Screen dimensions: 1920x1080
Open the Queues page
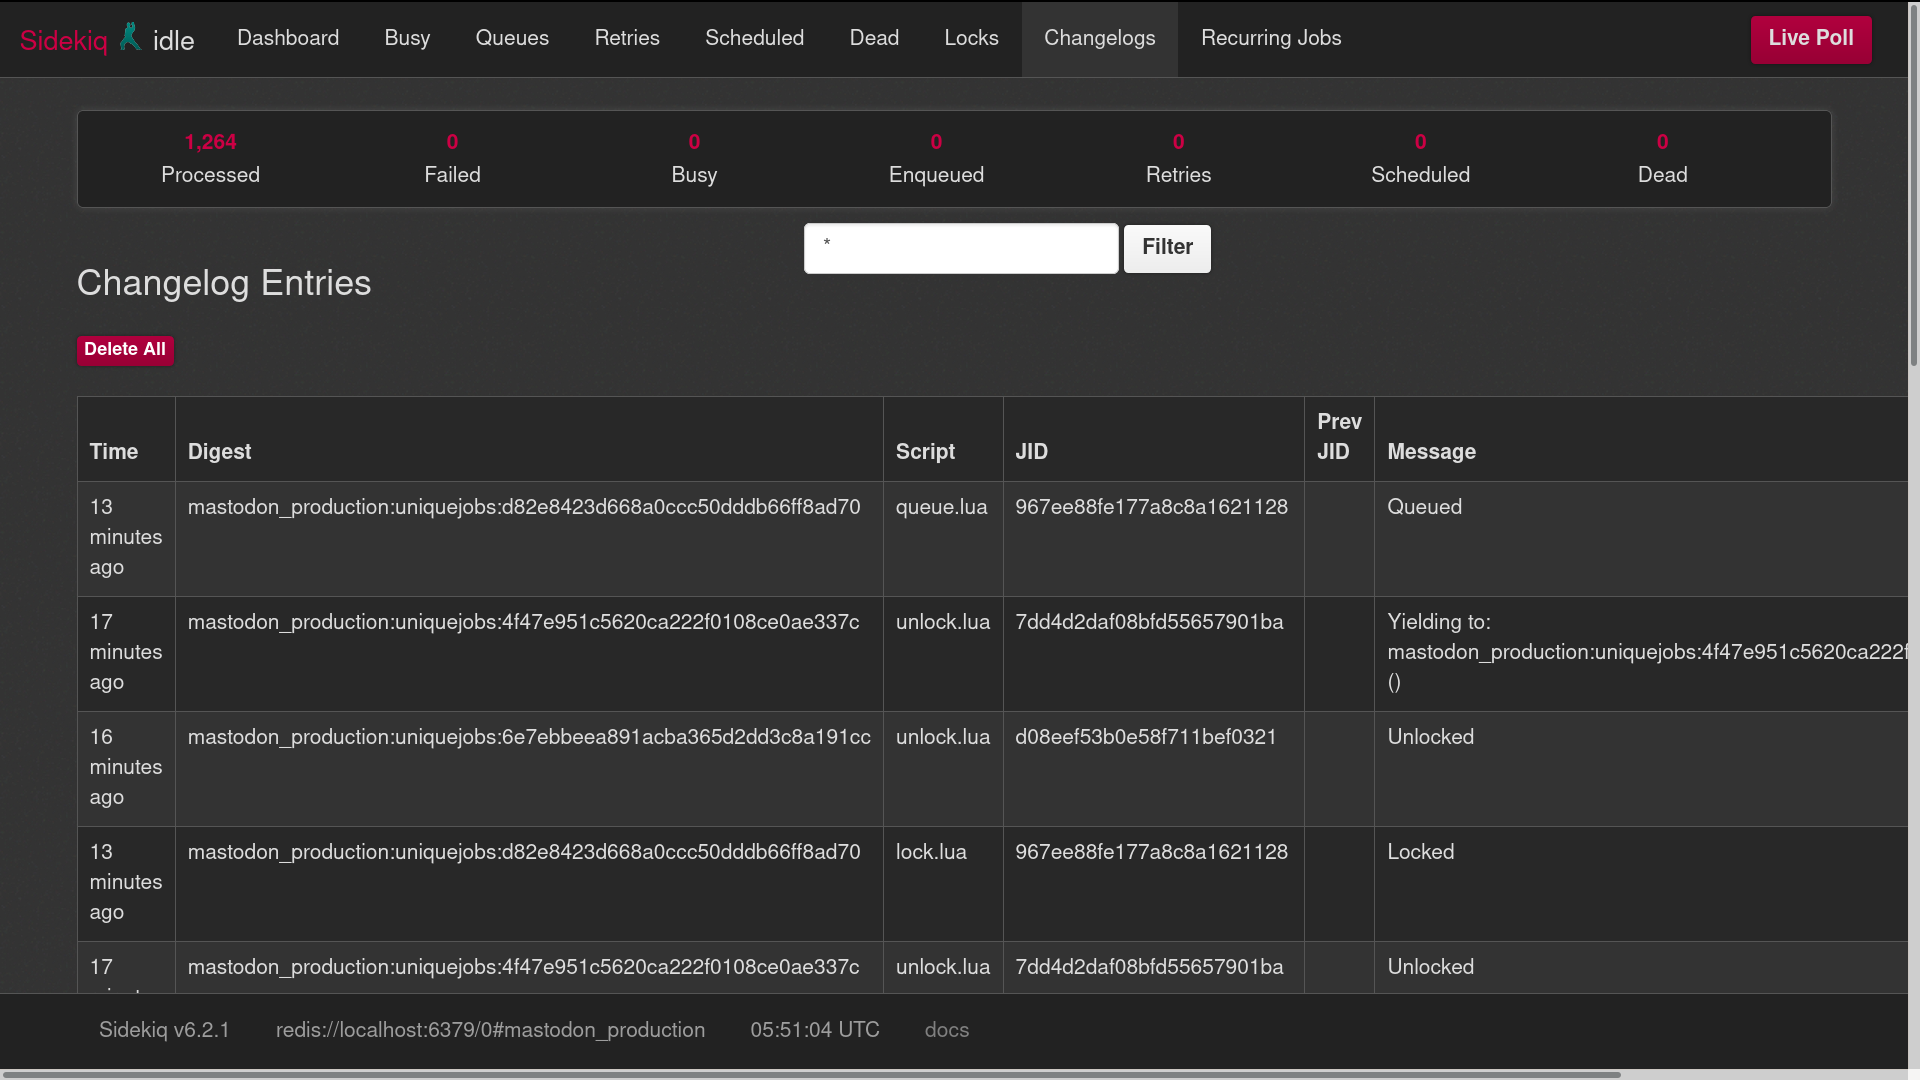click(512, 38)
